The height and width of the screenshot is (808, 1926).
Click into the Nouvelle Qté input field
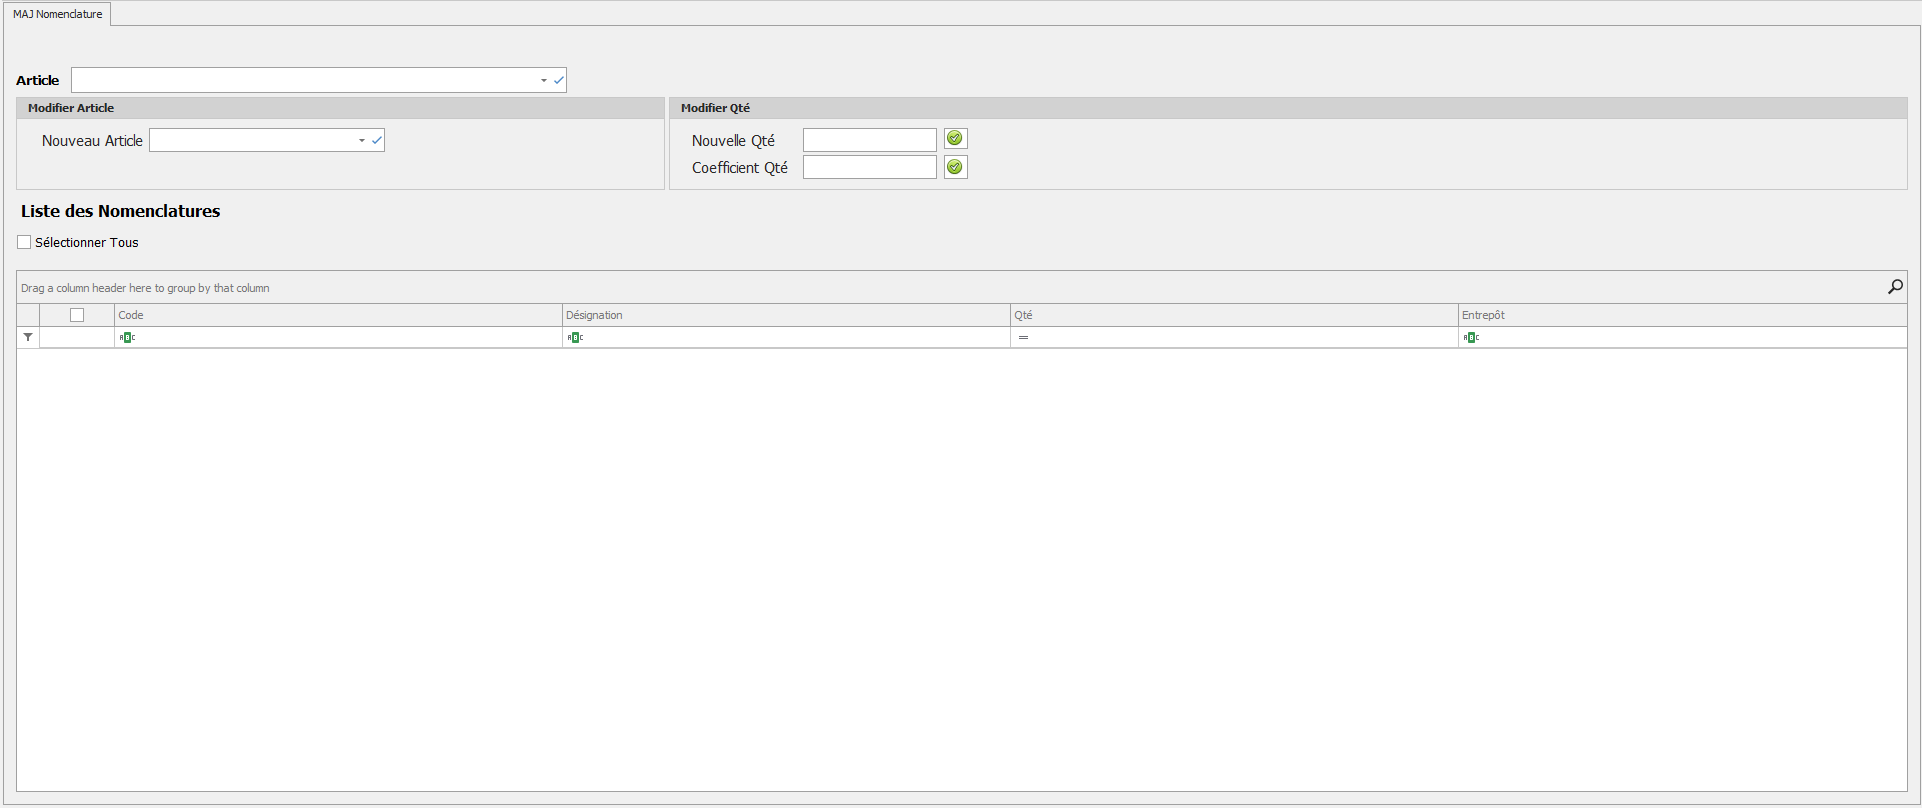(x=869, y=140)
